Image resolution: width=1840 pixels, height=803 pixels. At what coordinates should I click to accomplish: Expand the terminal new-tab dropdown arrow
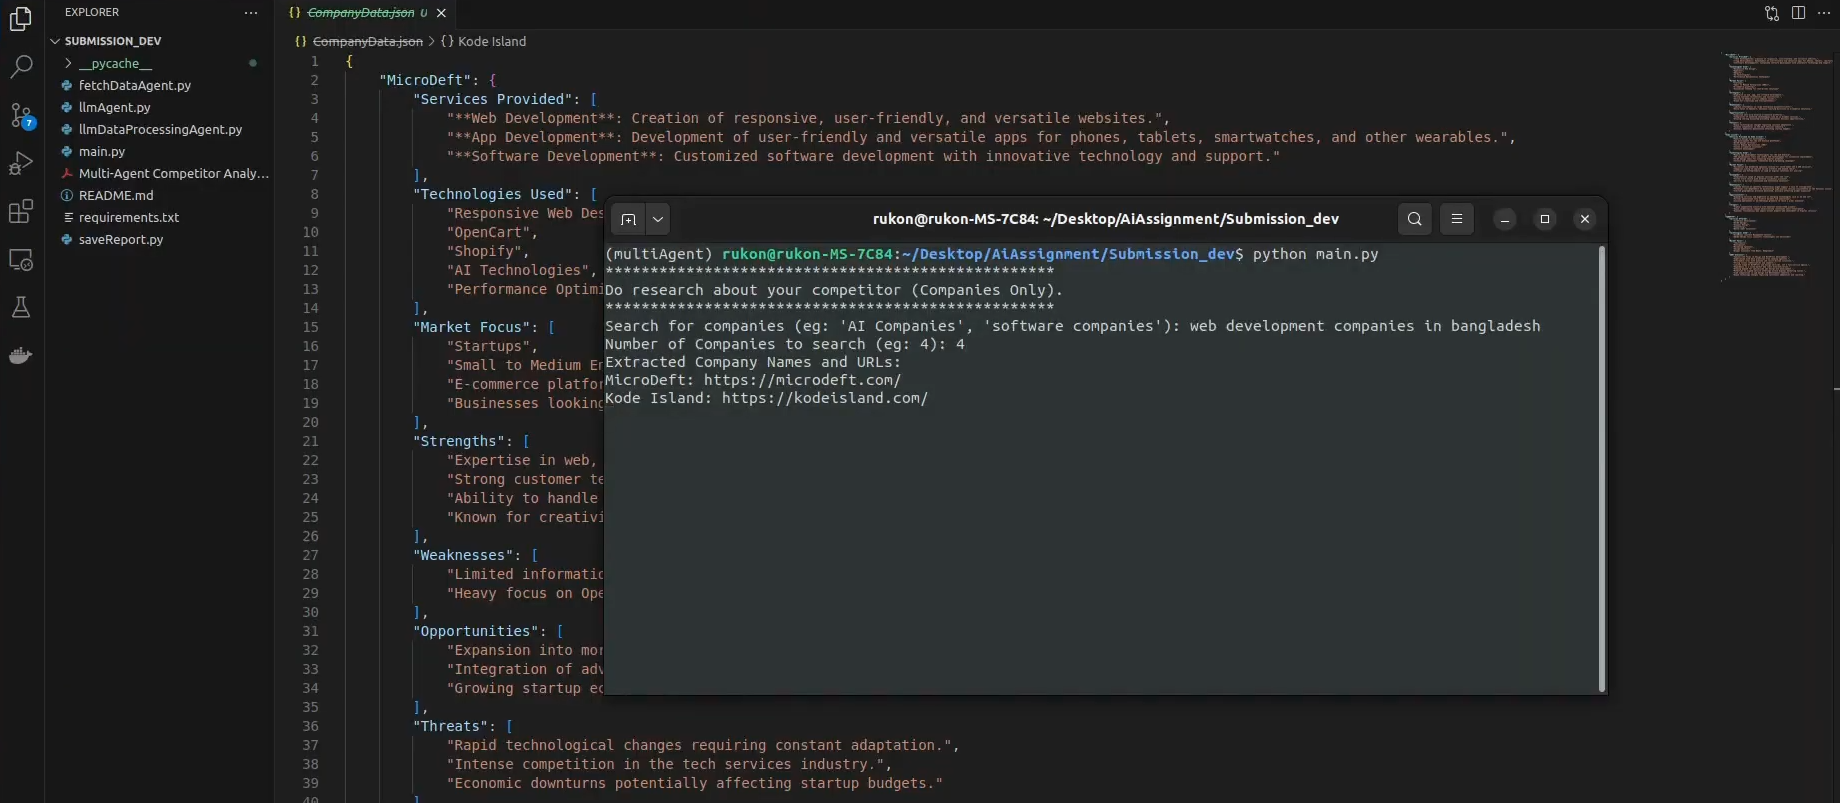(x=657, y=219)
